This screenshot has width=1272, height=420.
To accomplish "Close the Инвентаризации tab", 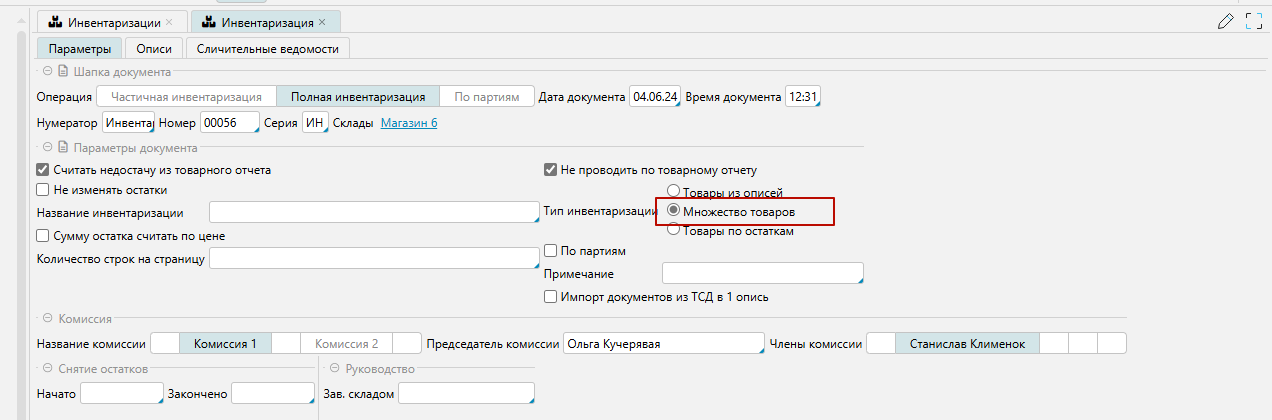I will pyautogui.click(x=169, y=21).
